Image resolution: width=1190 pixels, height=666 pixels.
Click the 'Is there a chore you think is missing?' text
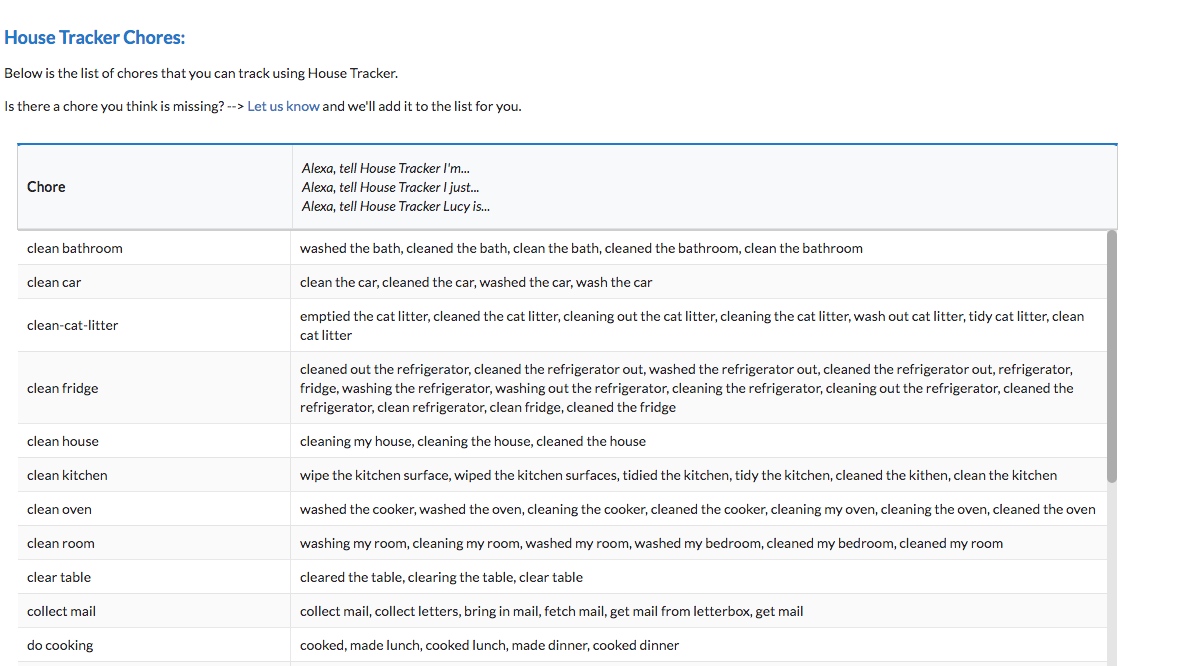tap(114, 106)
